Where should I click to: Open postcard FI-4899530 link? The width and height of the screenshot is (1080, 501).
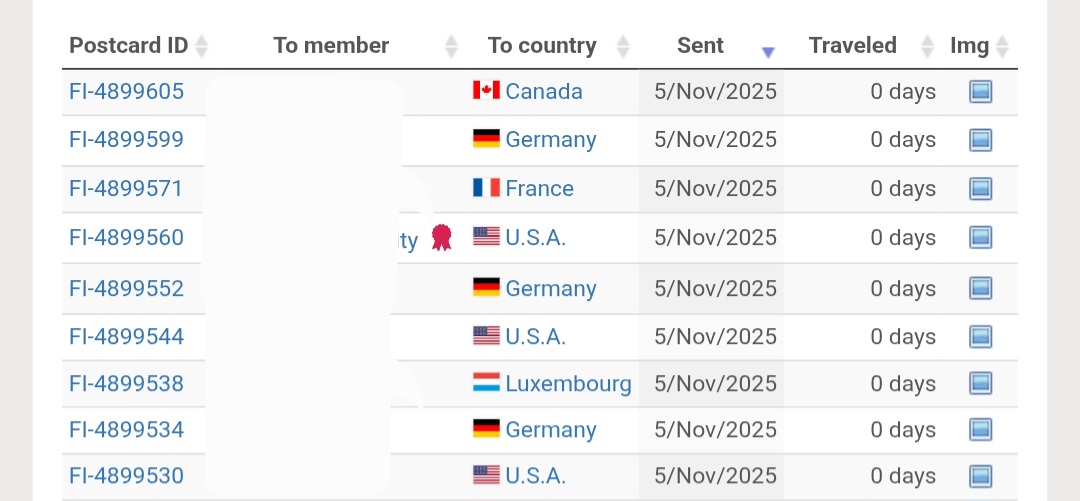126,476
